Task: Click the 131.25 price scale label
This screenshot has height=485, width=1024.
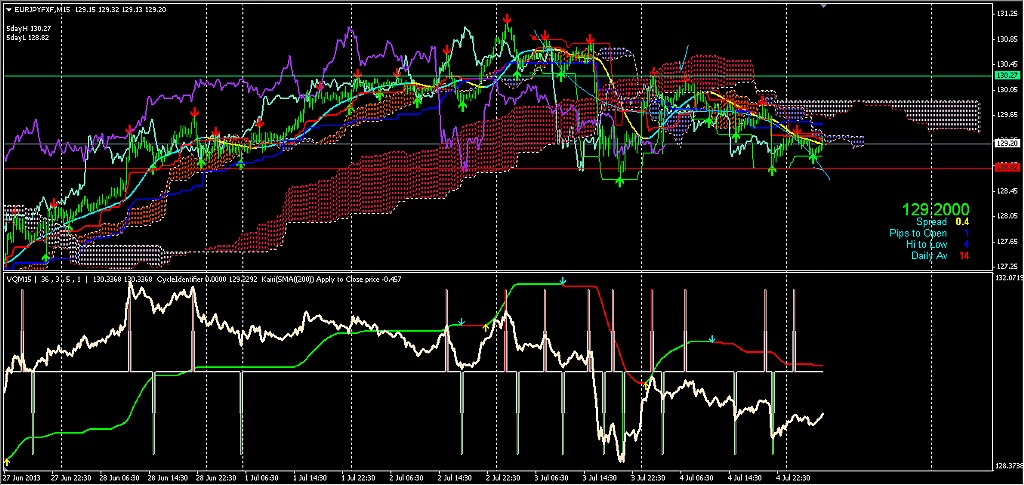Action: [1005, 14]
